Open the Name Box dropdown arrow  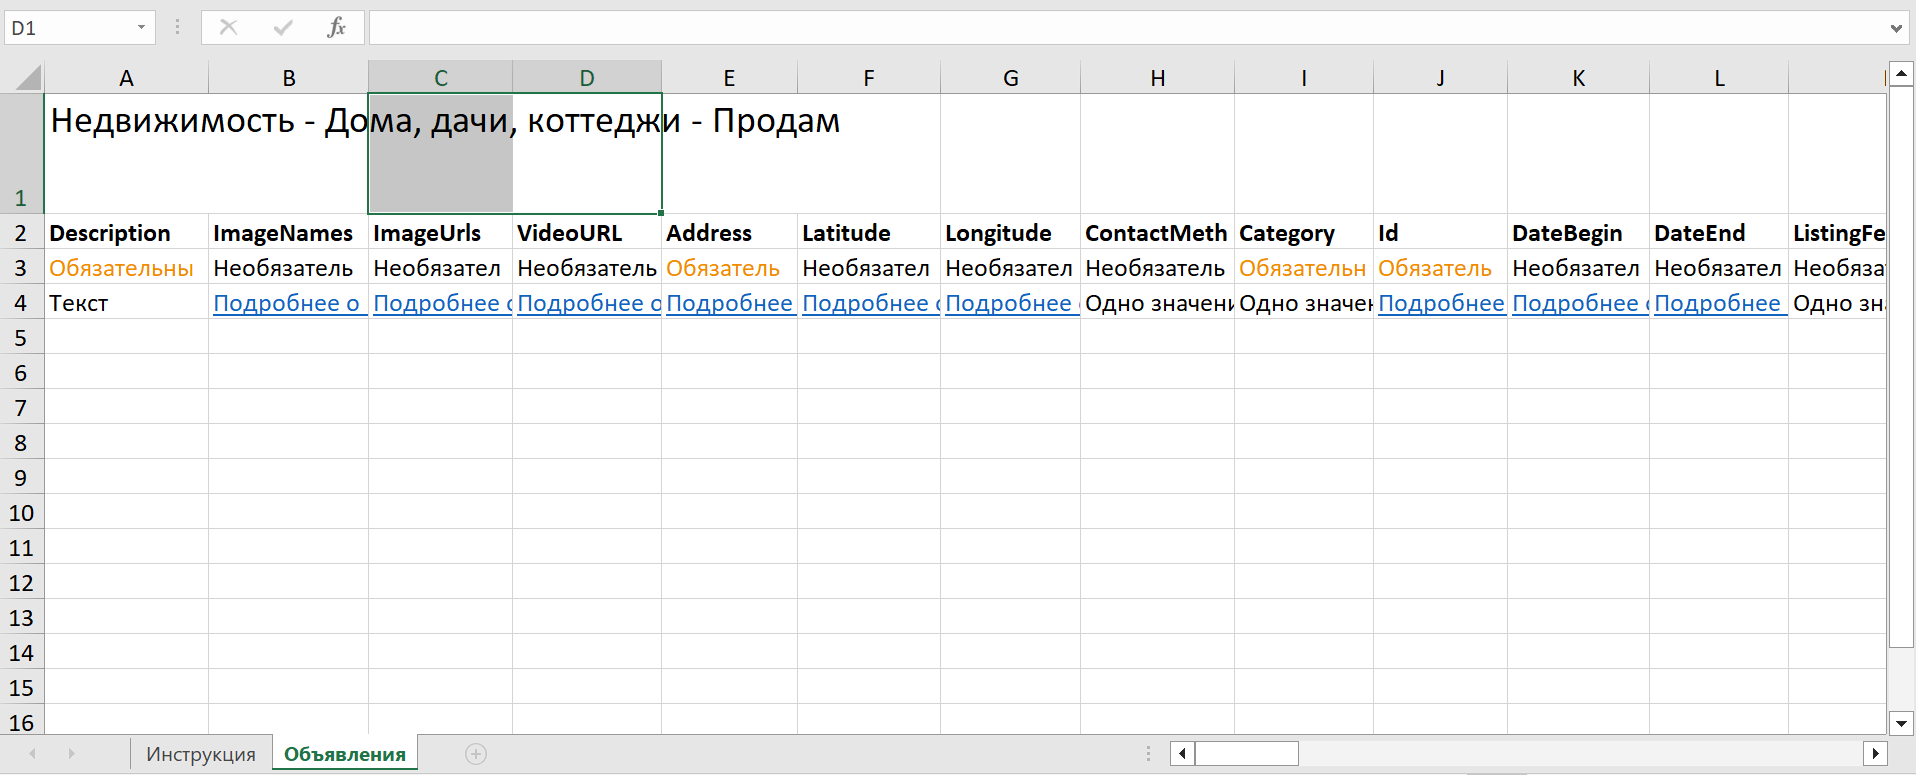point(141,28)
